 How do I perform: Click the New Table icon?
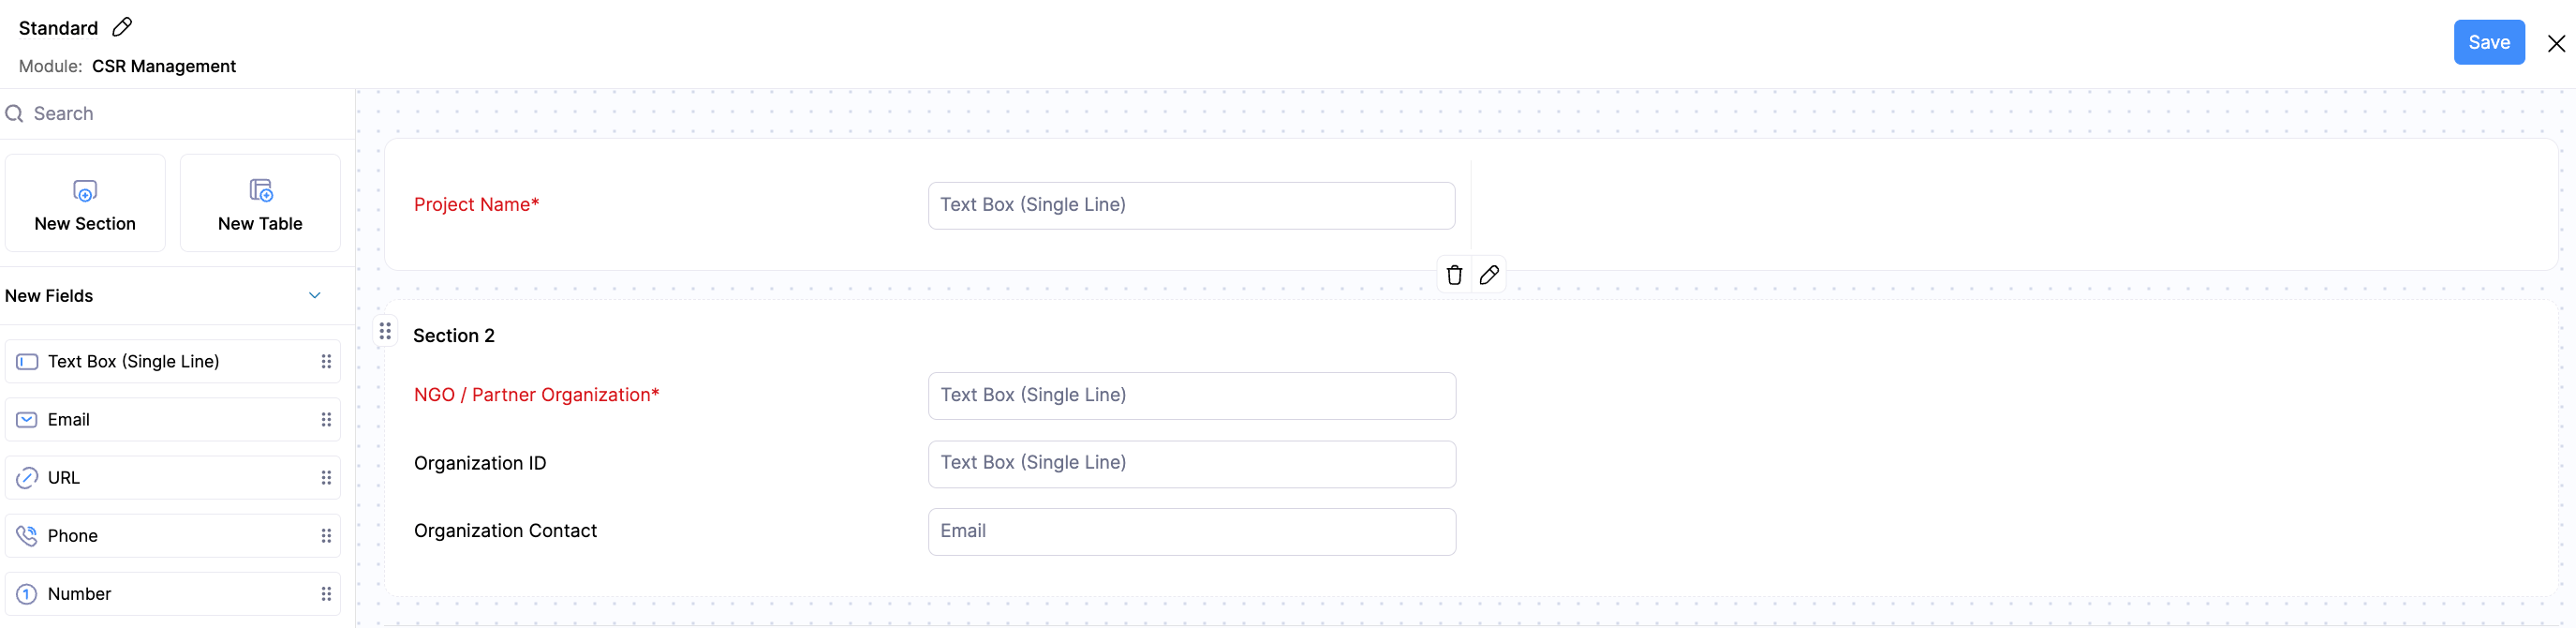[260, 190]
